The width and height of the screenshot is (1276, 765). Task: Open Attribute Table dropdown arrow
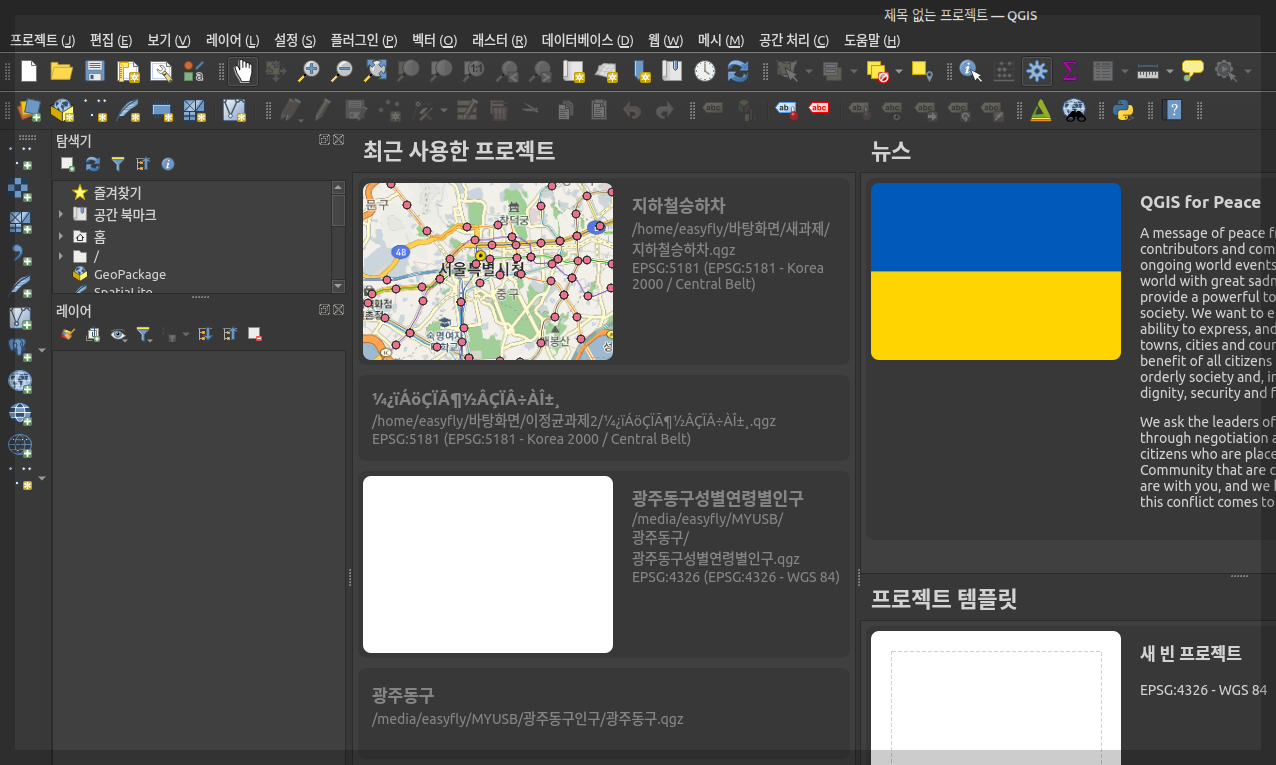[1125, 71]
